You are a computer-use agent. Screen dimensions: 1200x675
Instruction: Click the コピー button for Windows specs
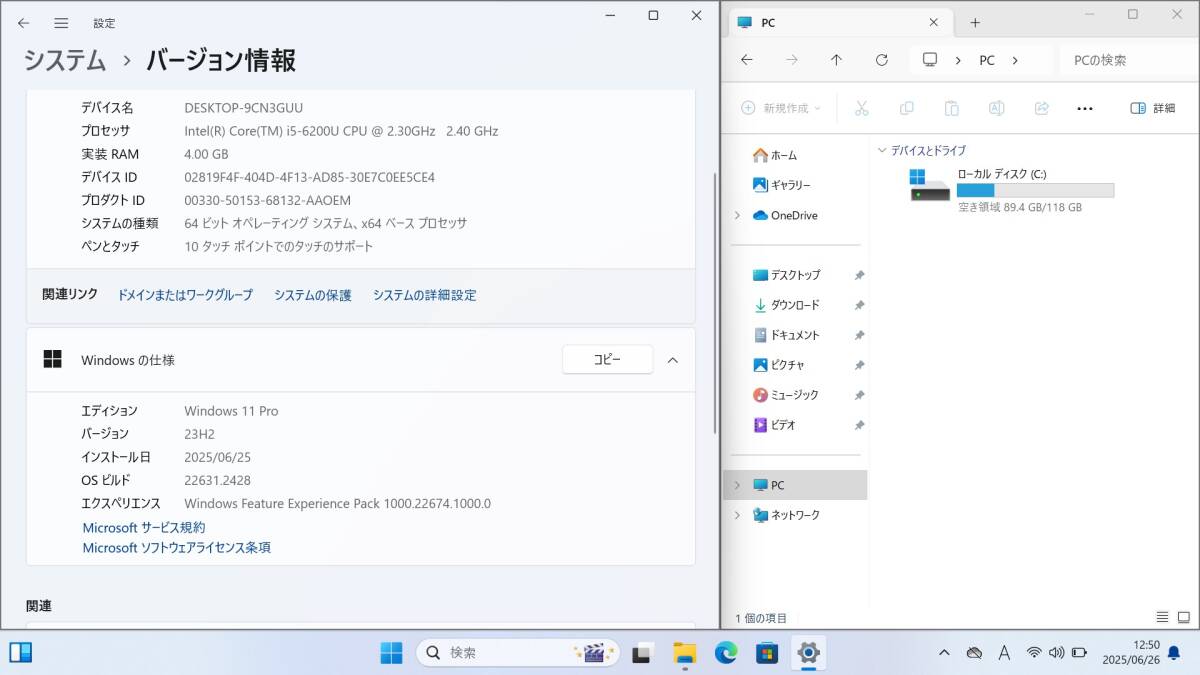pyautogui.click(x=607, y=359)
